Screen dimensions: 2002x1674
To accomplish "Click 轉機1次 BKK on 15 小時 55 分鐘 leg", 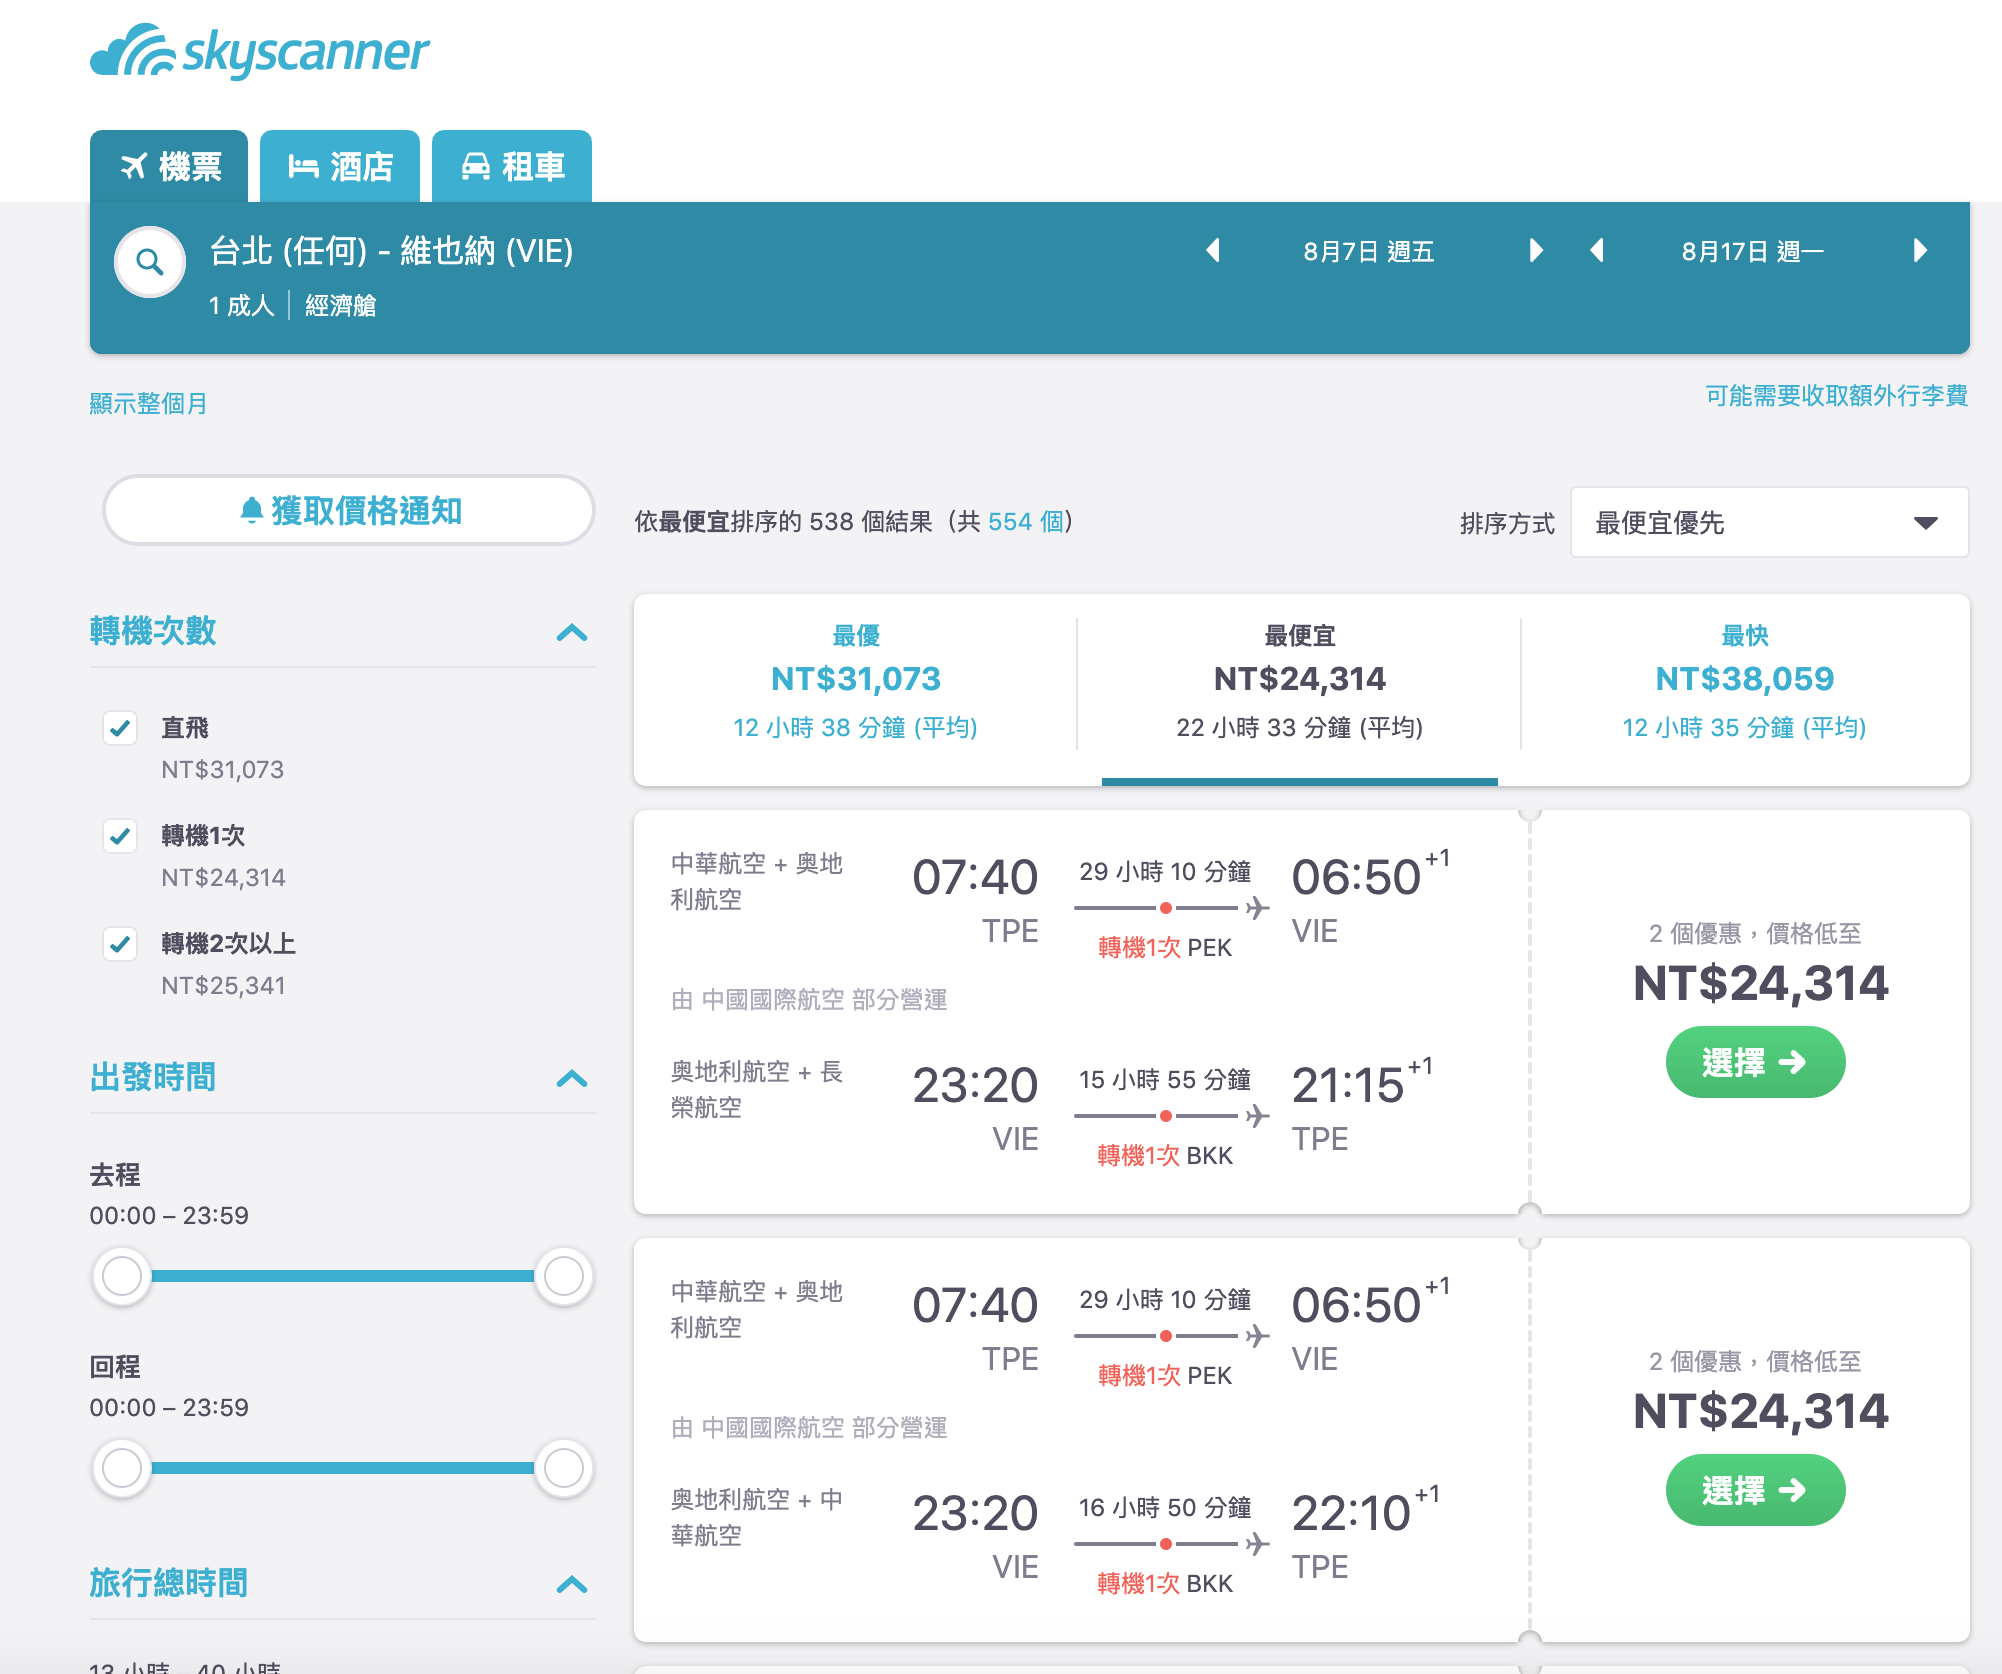I will 1165,1155.
